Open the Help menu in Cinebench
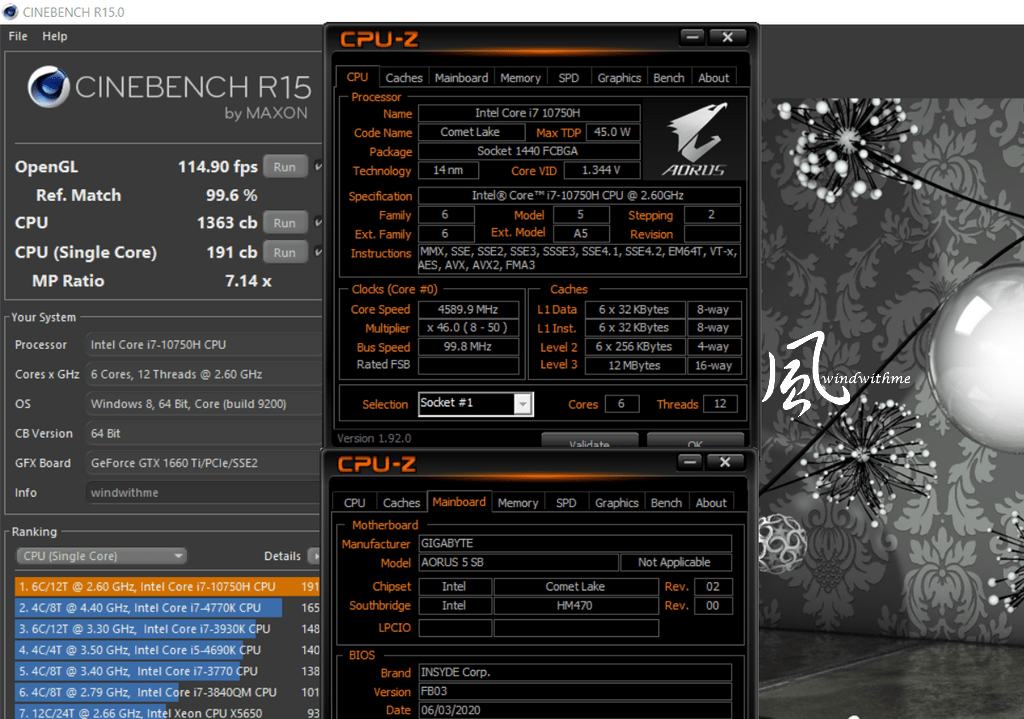Image resolution: width=1024 pixels, height=719 pixels. coord(55,37)
